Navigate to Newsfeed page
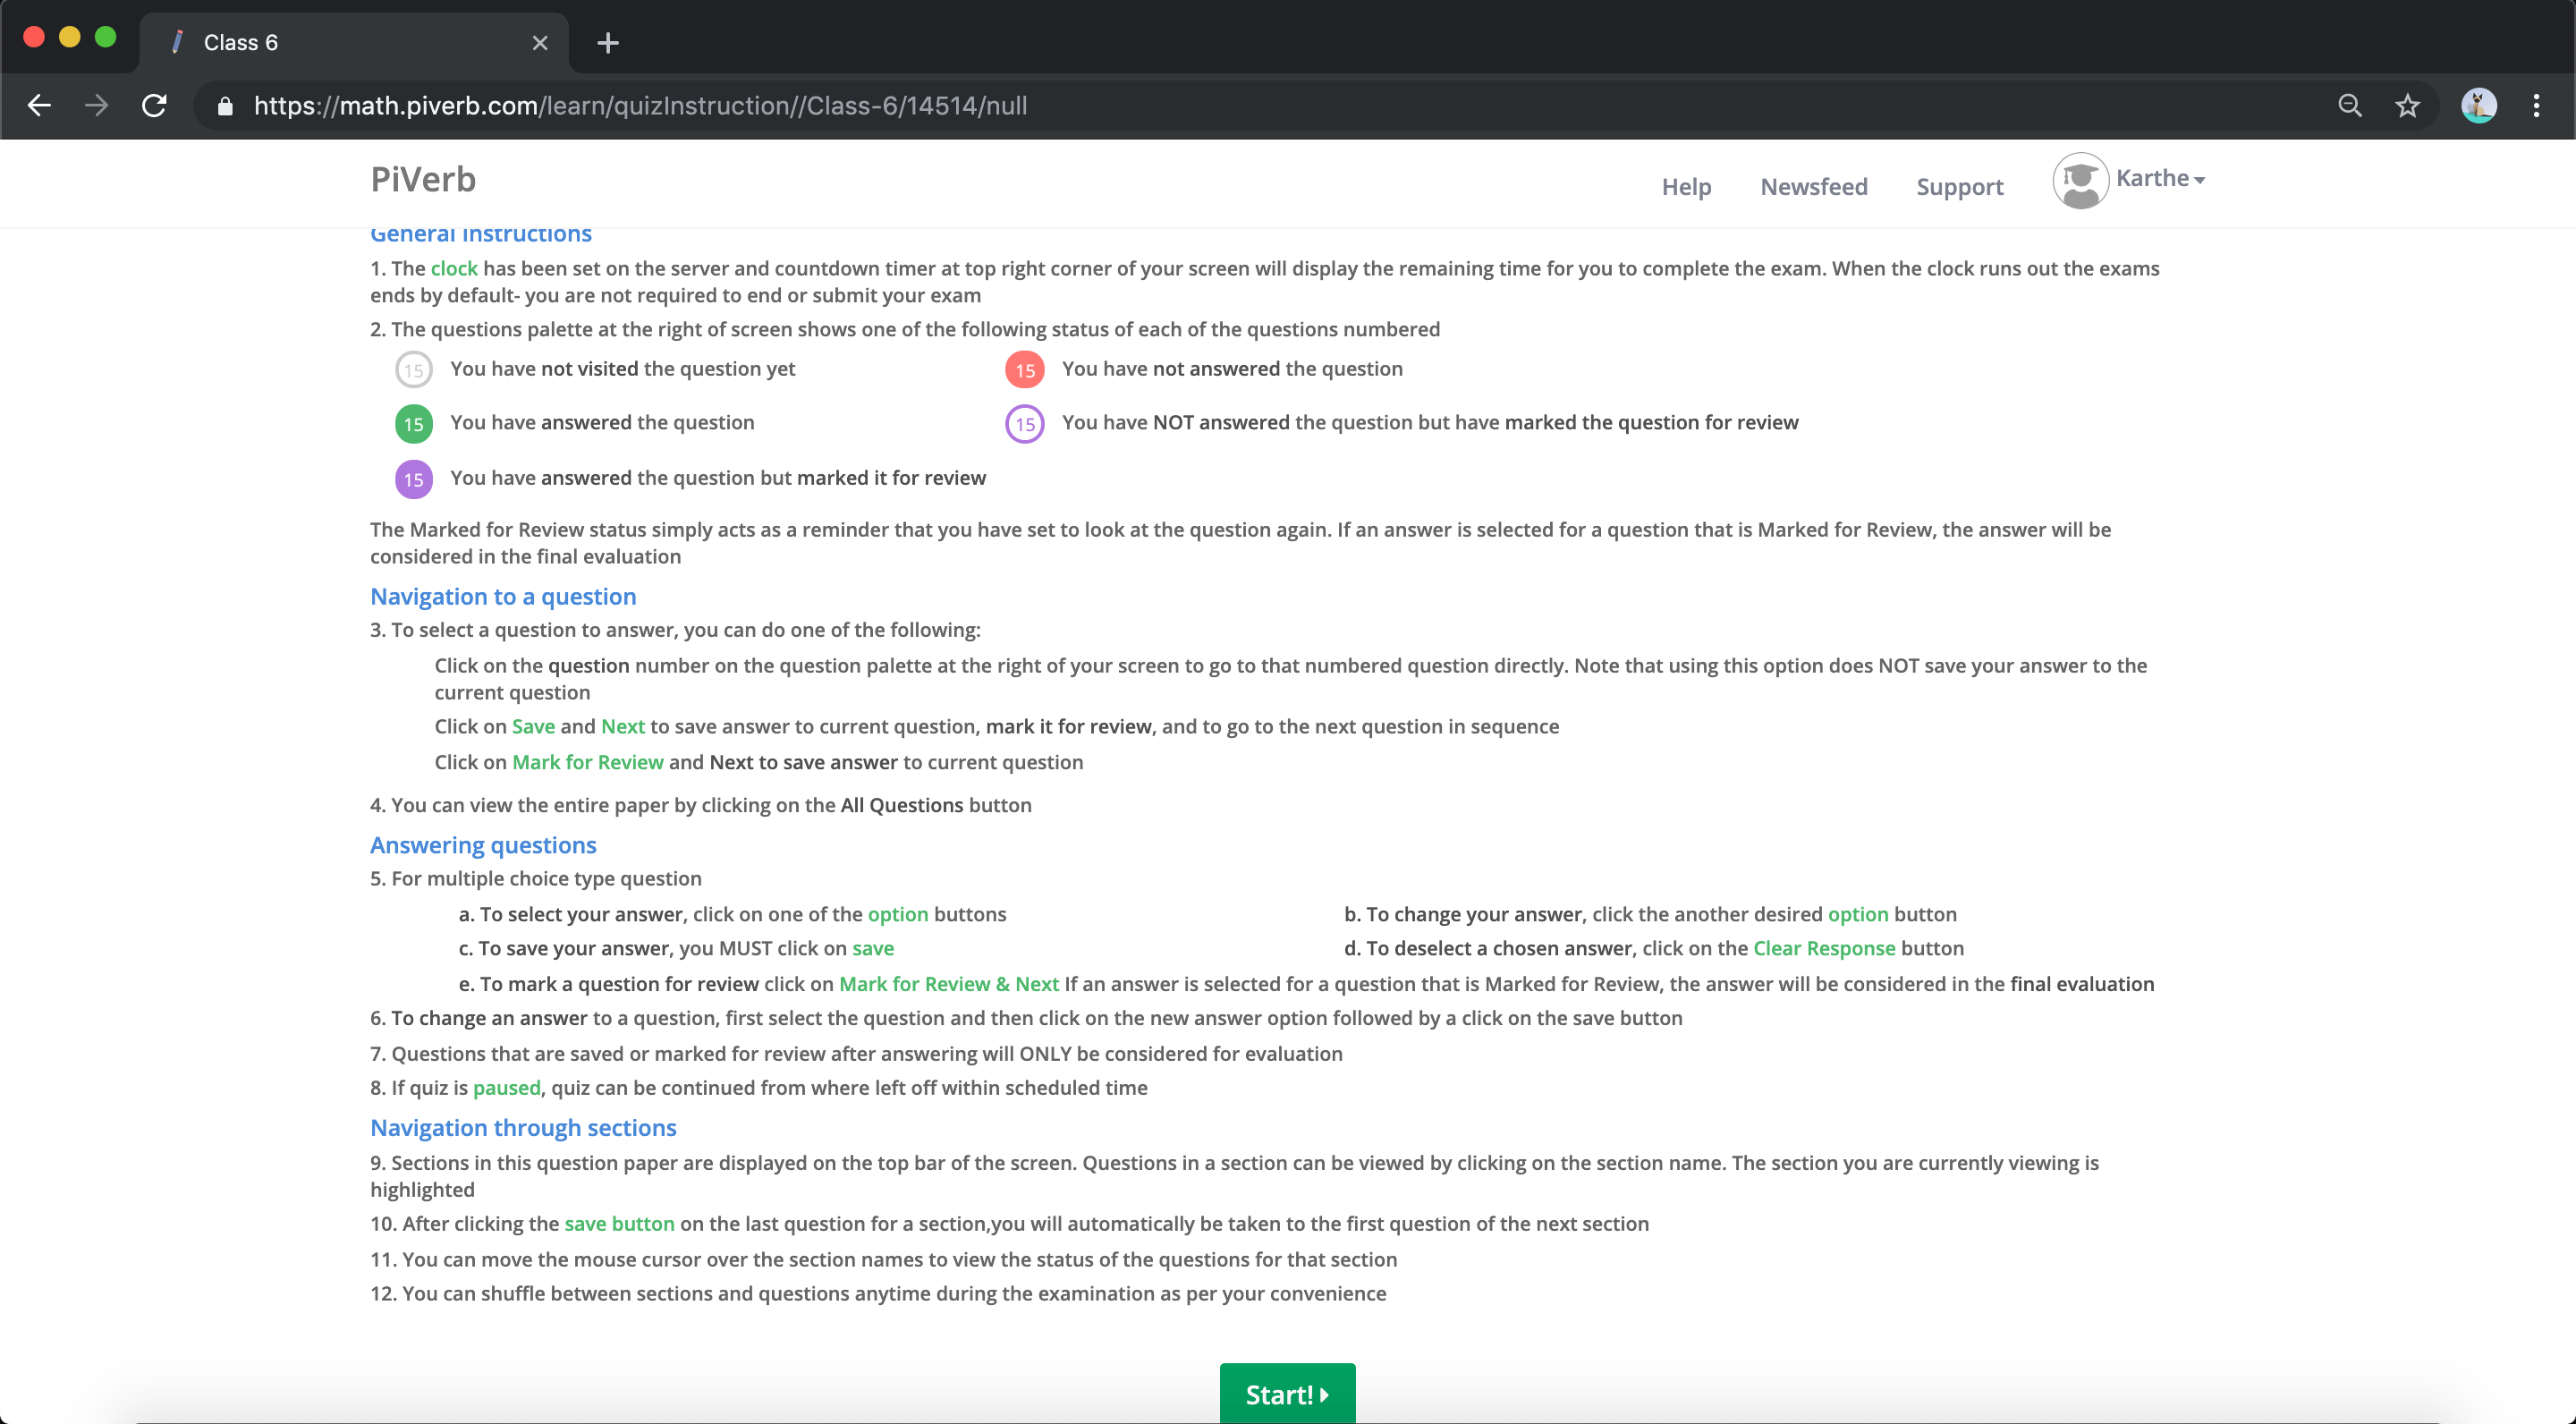 click(x=1813, y=184)
